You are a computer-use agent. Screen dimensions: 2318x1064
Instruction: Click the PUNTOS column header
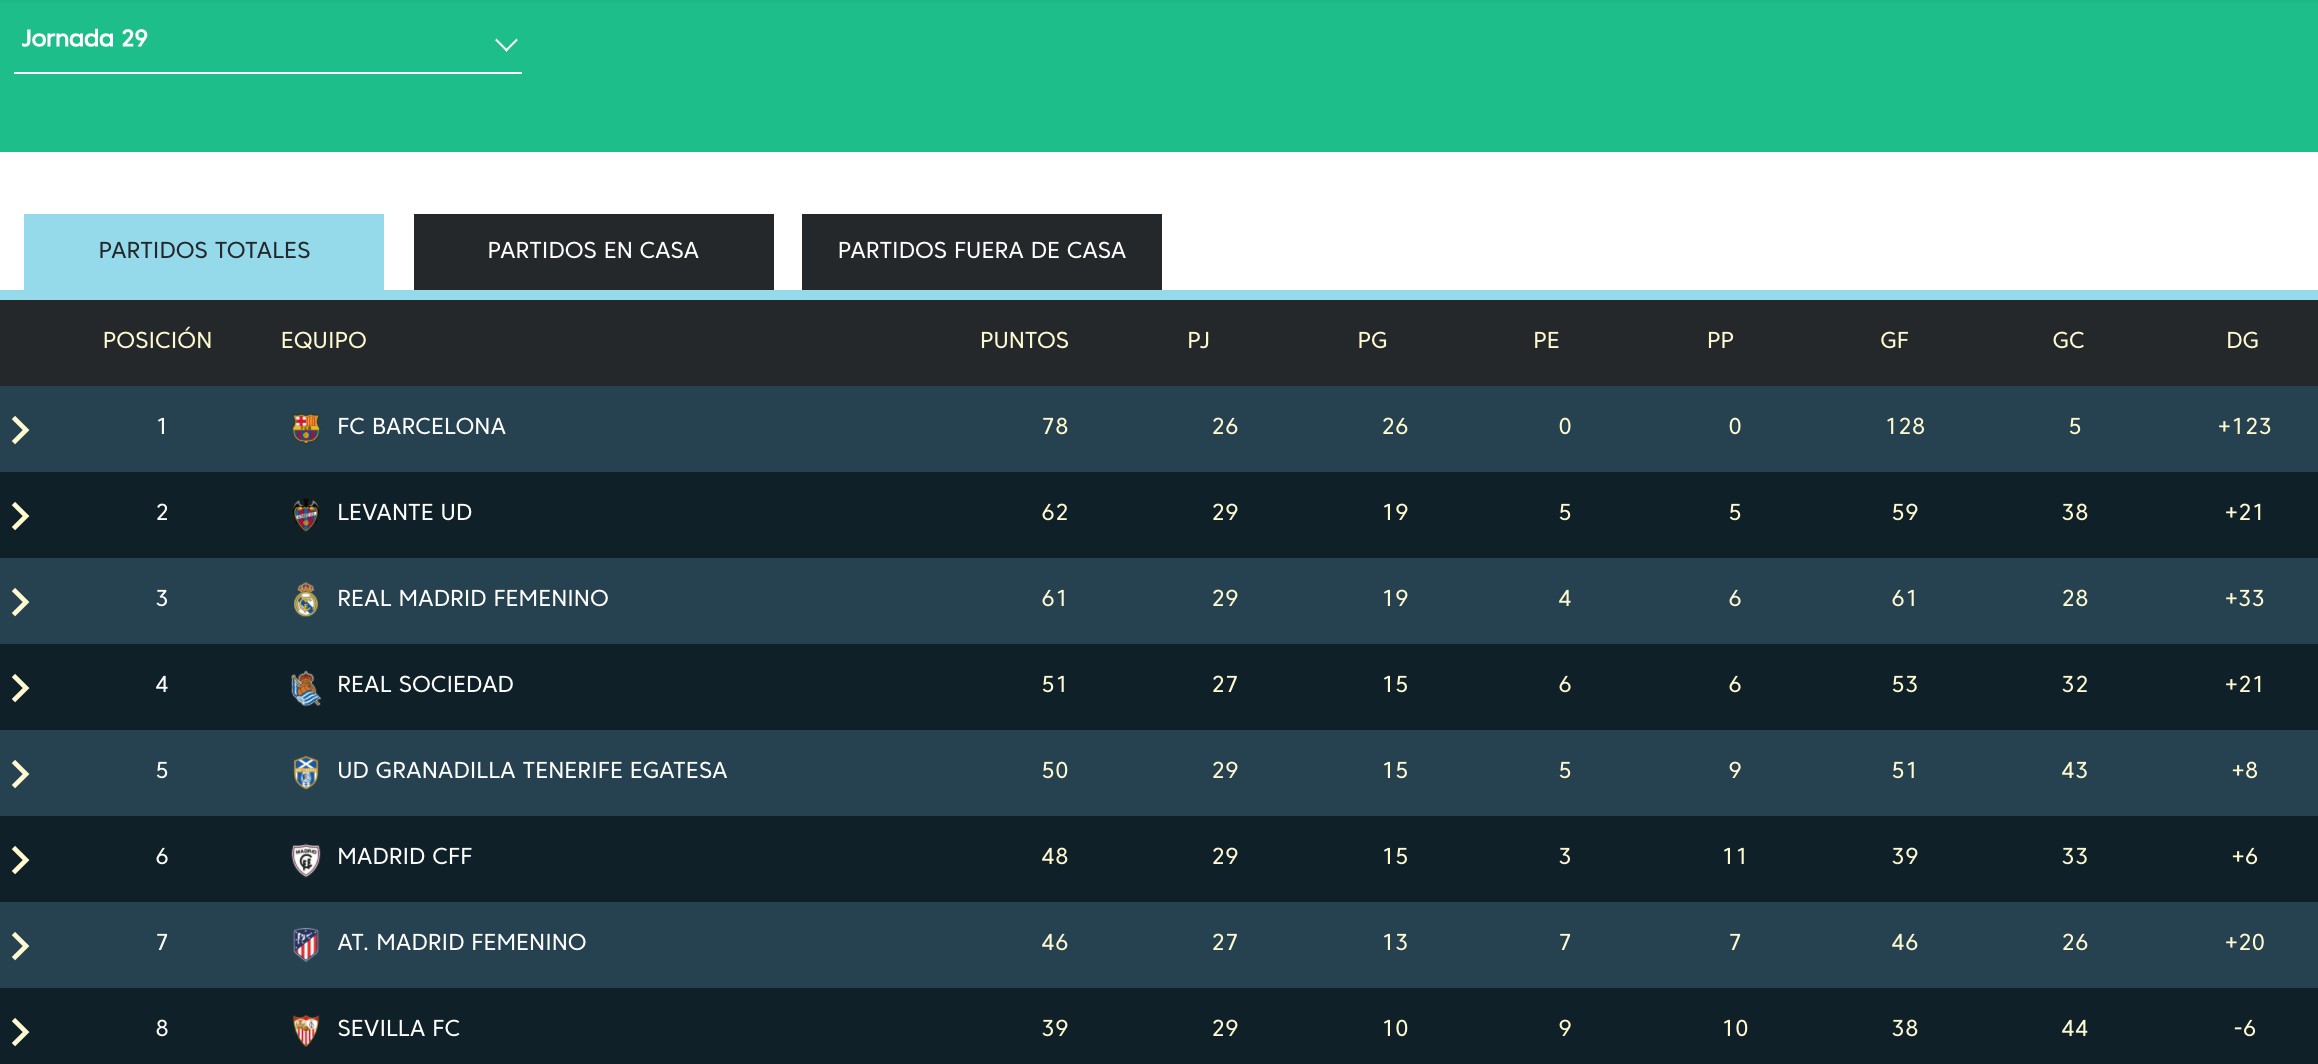1024,341
